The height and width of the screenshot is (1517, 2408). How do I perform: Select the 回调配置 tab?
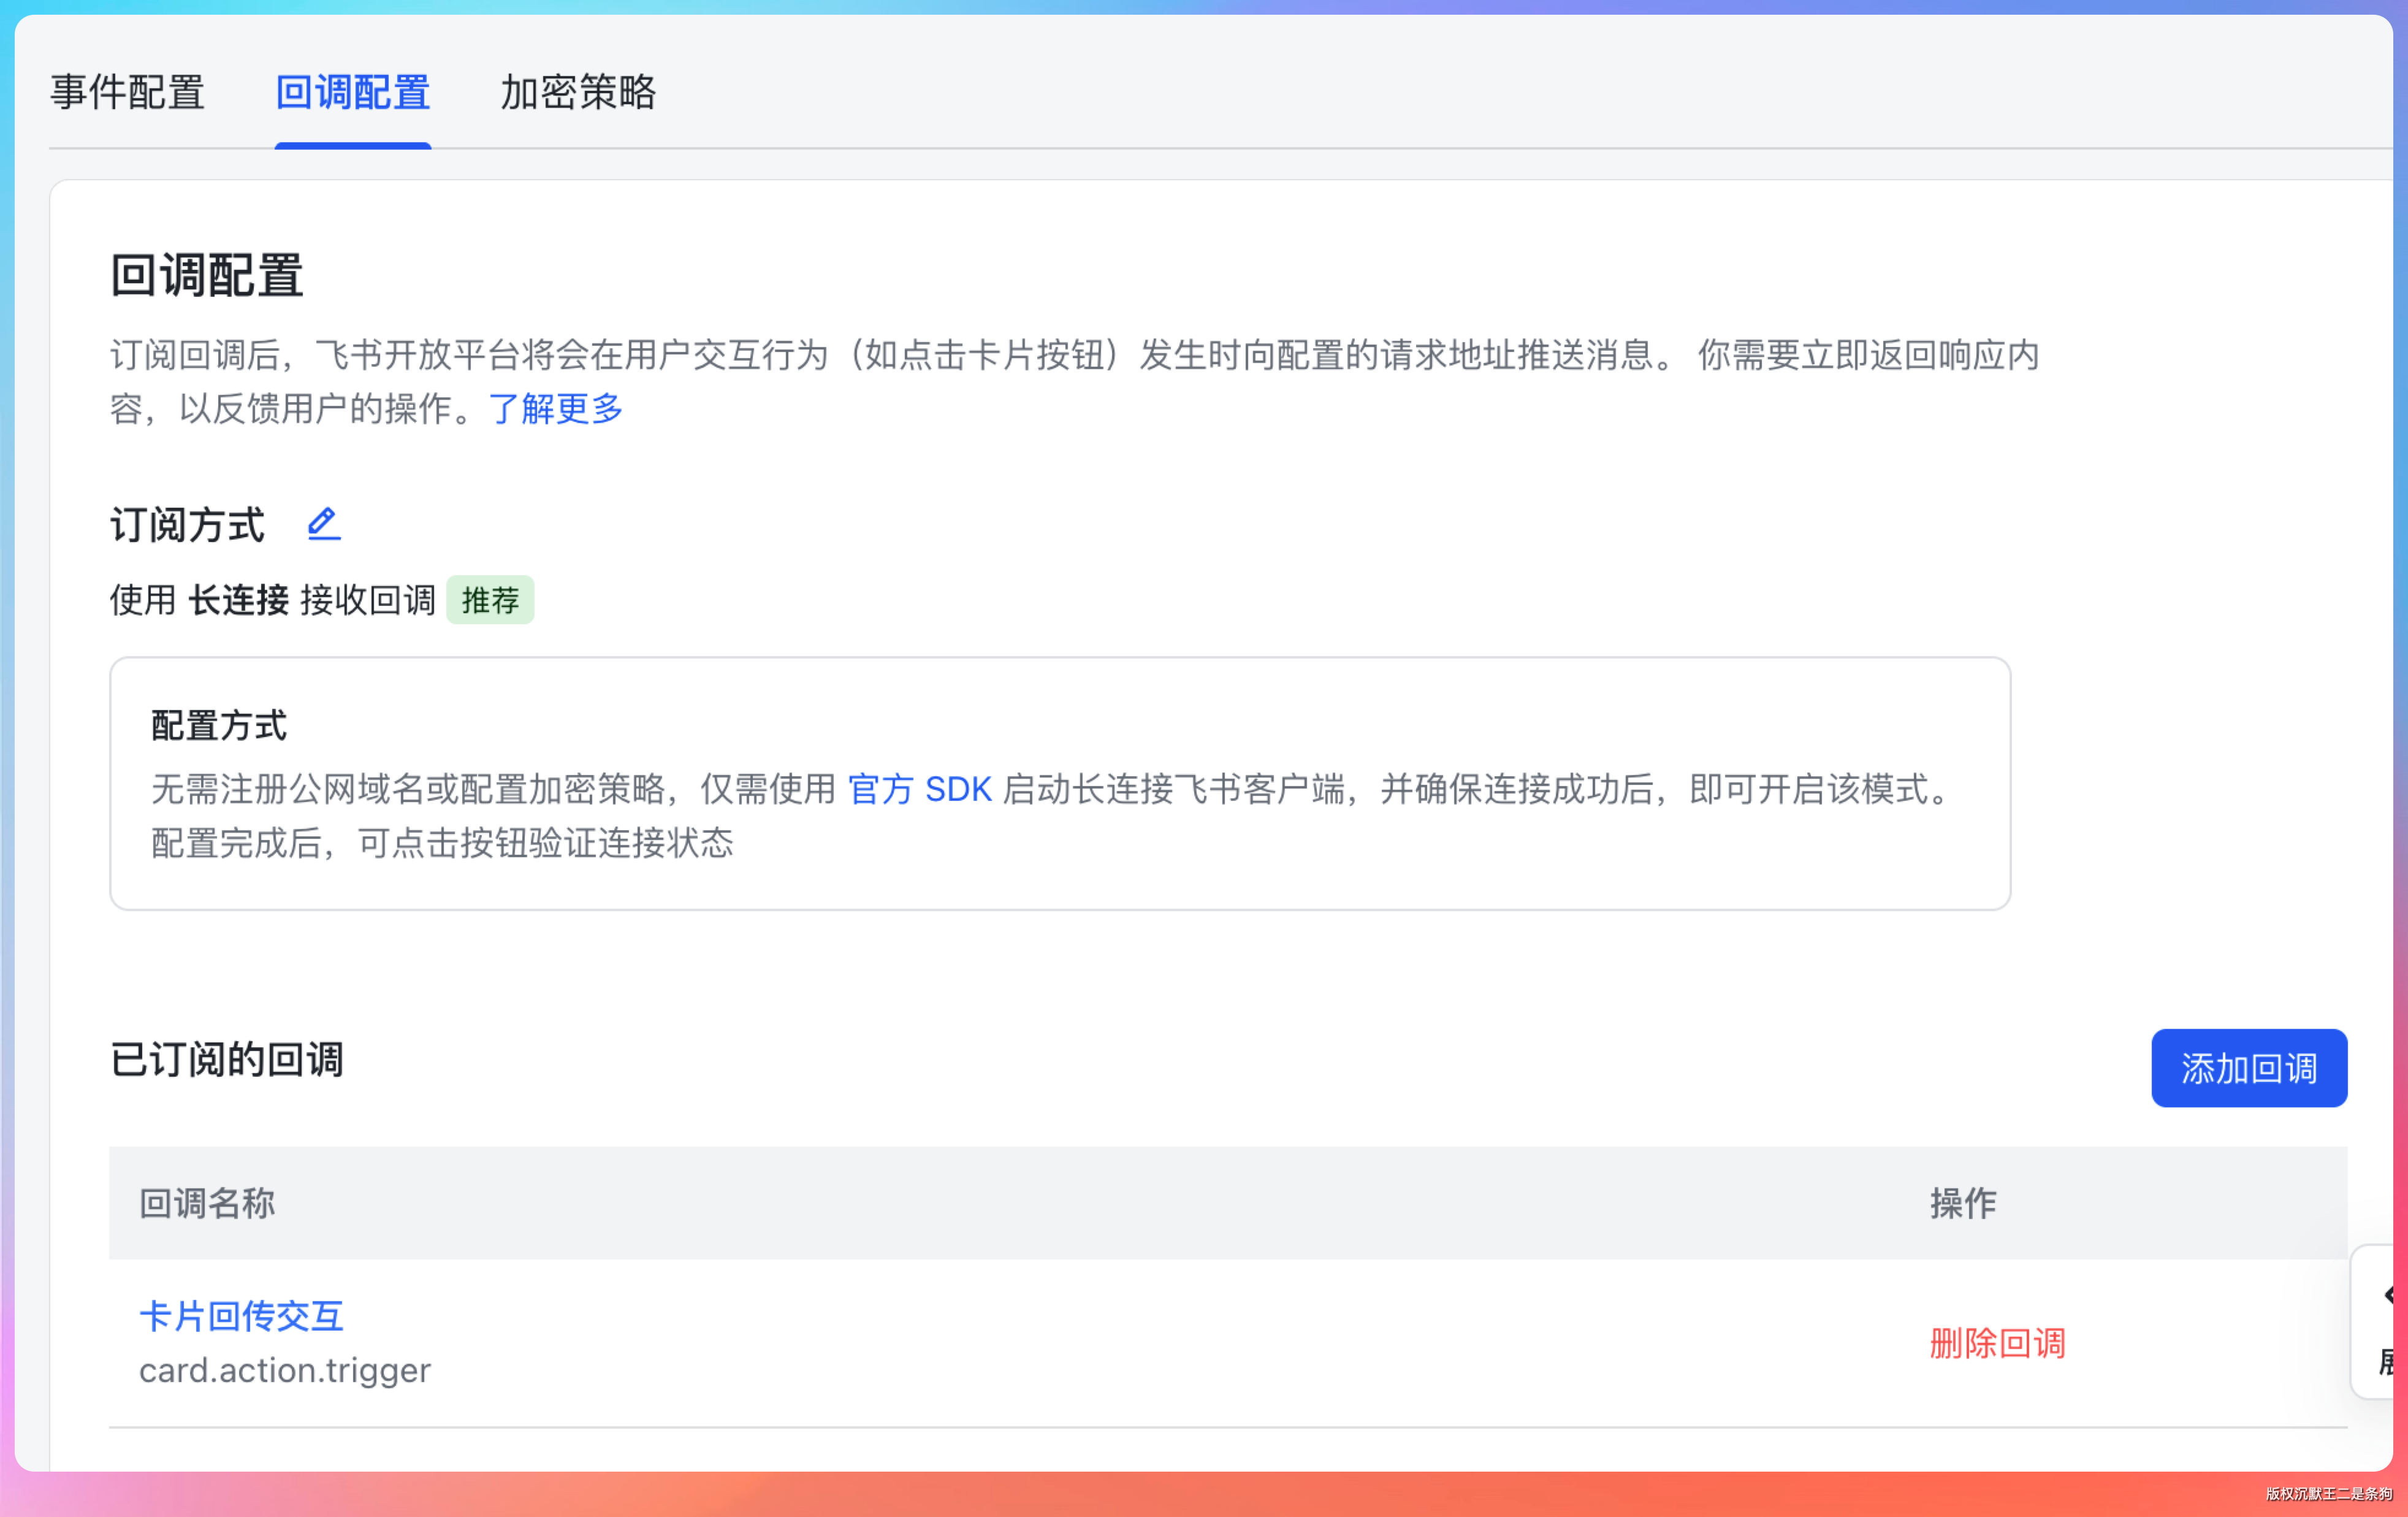(353, 92)
